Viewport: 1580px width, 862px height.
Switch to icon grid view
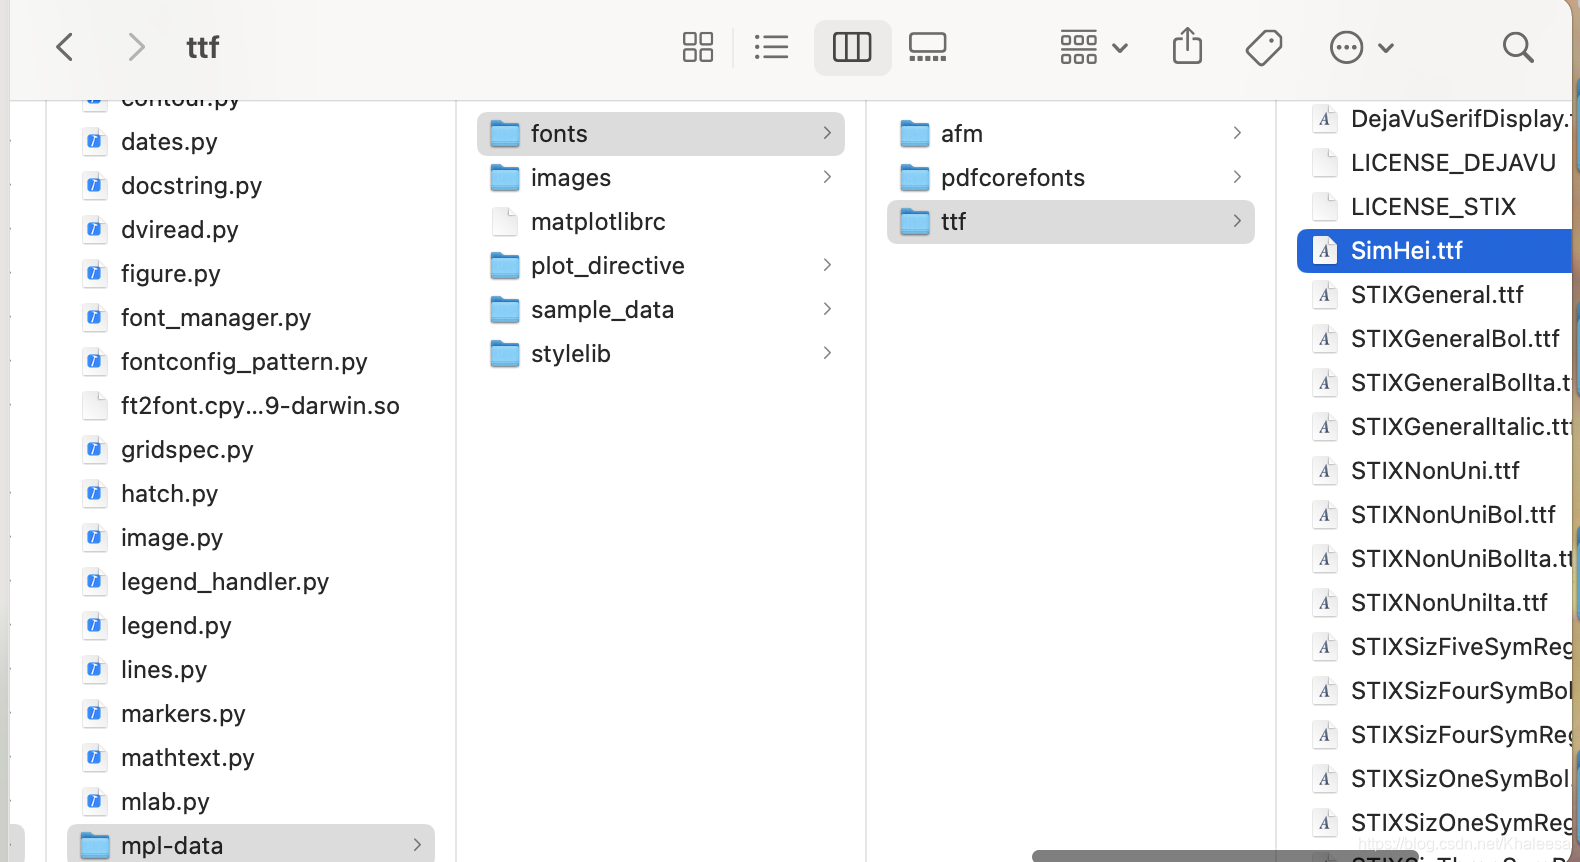(697, 47)
